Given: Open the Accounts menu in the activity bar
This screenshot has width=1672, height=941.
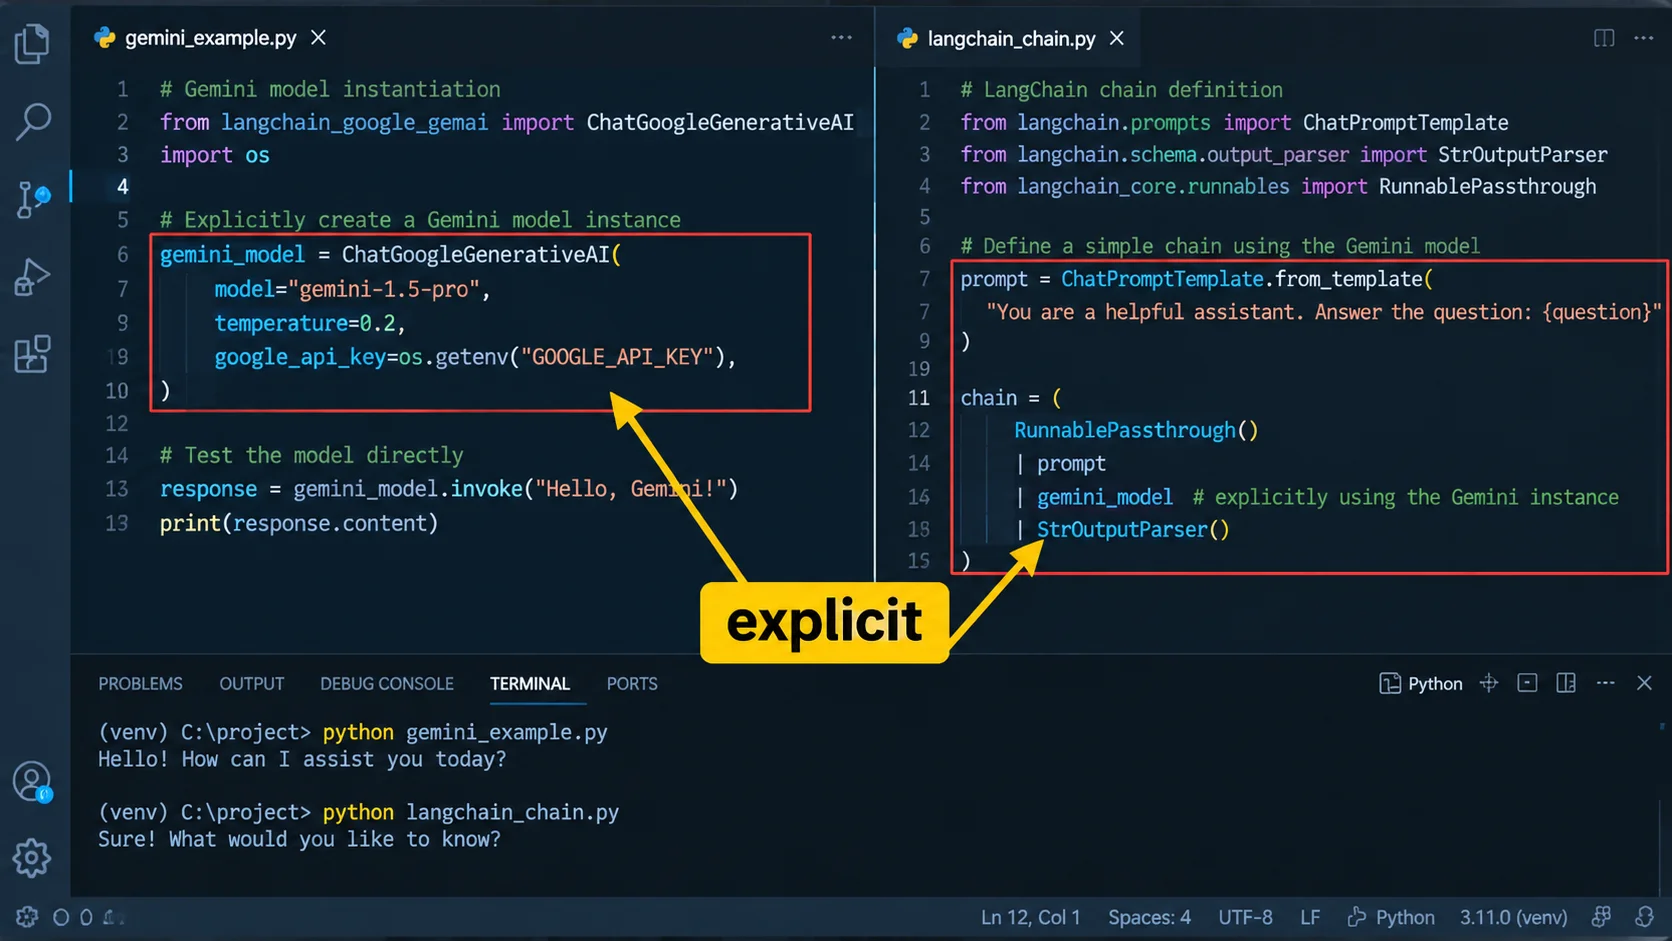Looking at the screenshot, I should [32, 782].
